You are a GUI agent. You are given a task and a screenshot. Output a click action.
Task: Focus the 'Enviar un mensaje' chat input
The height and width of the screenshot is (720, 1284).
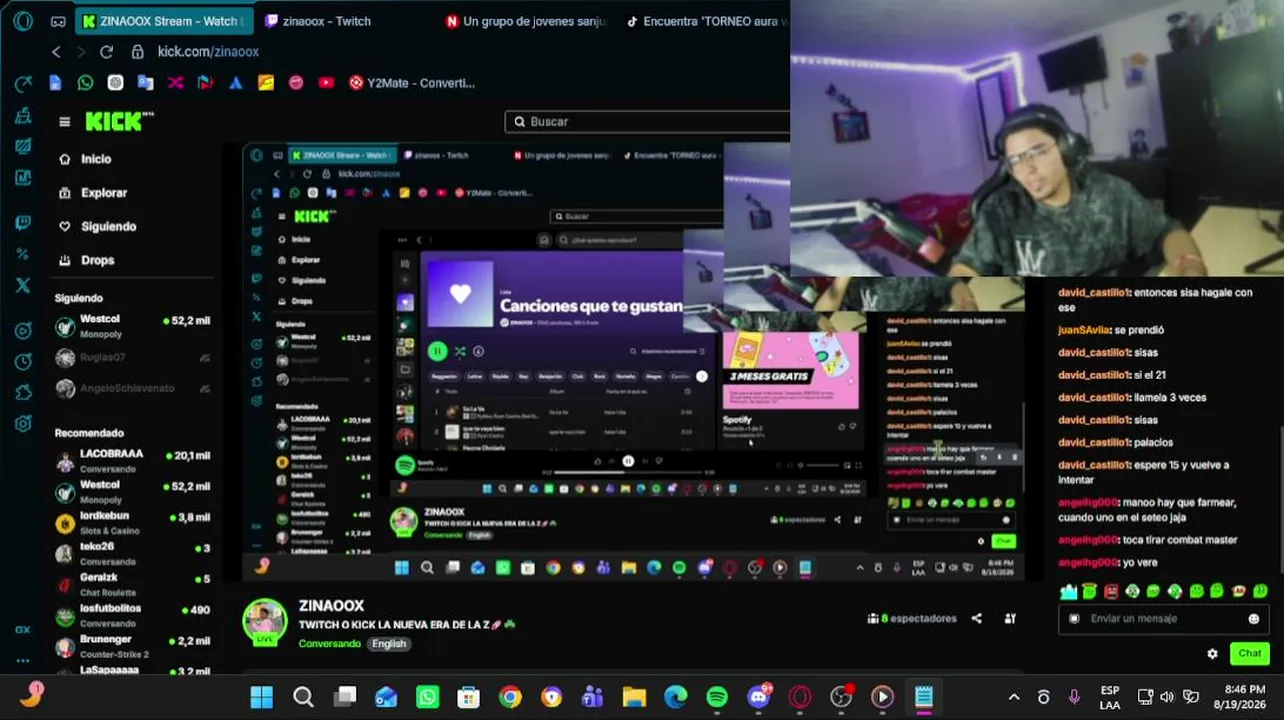pos(1162,619)
